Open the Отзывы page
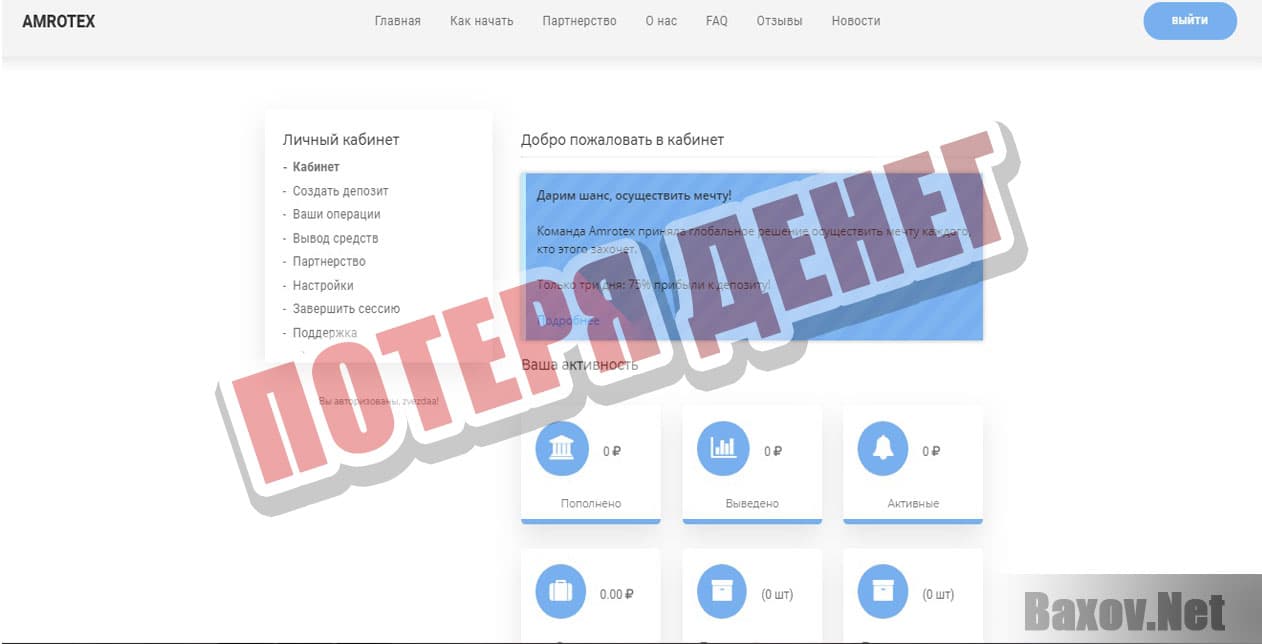Image resolution: width=1262 pixels, height=644 pixels. 779,20
